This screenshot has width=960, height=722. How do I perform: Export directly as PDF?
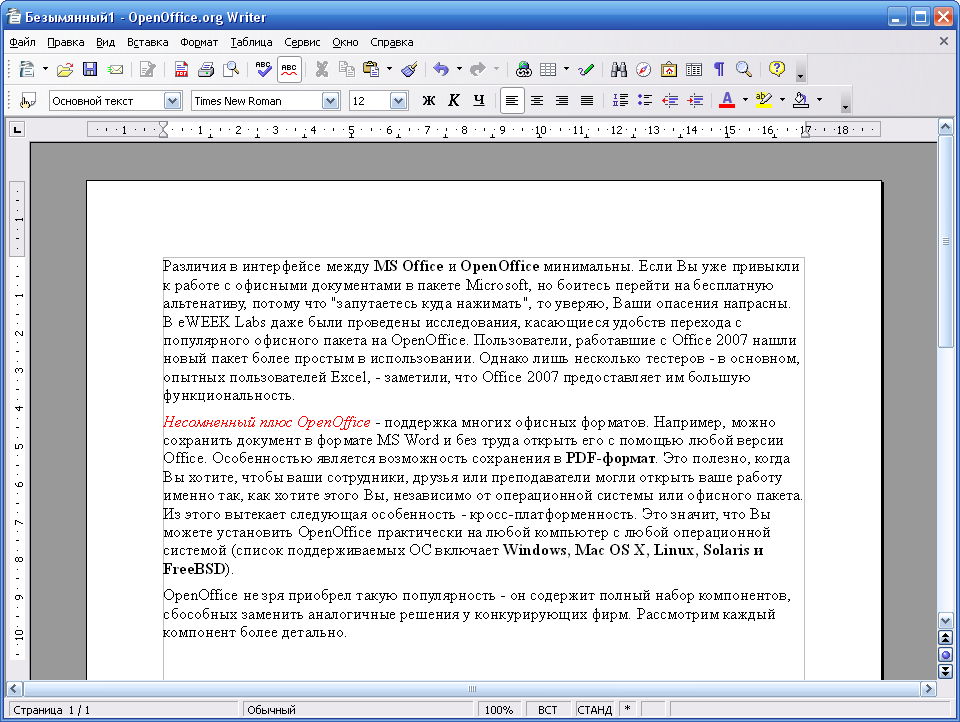pyautogui.click(x=181, y=69)
